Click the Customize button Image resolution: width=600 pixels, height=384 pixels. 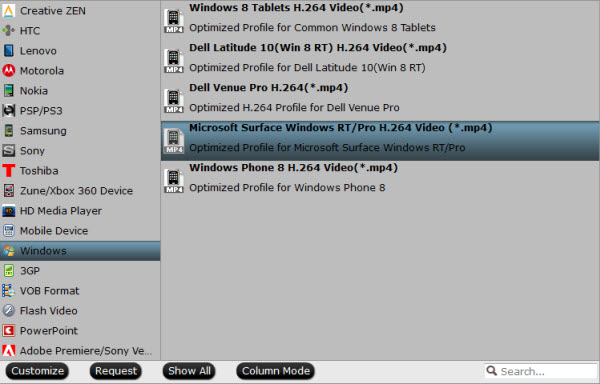click(x=38, y=371)
